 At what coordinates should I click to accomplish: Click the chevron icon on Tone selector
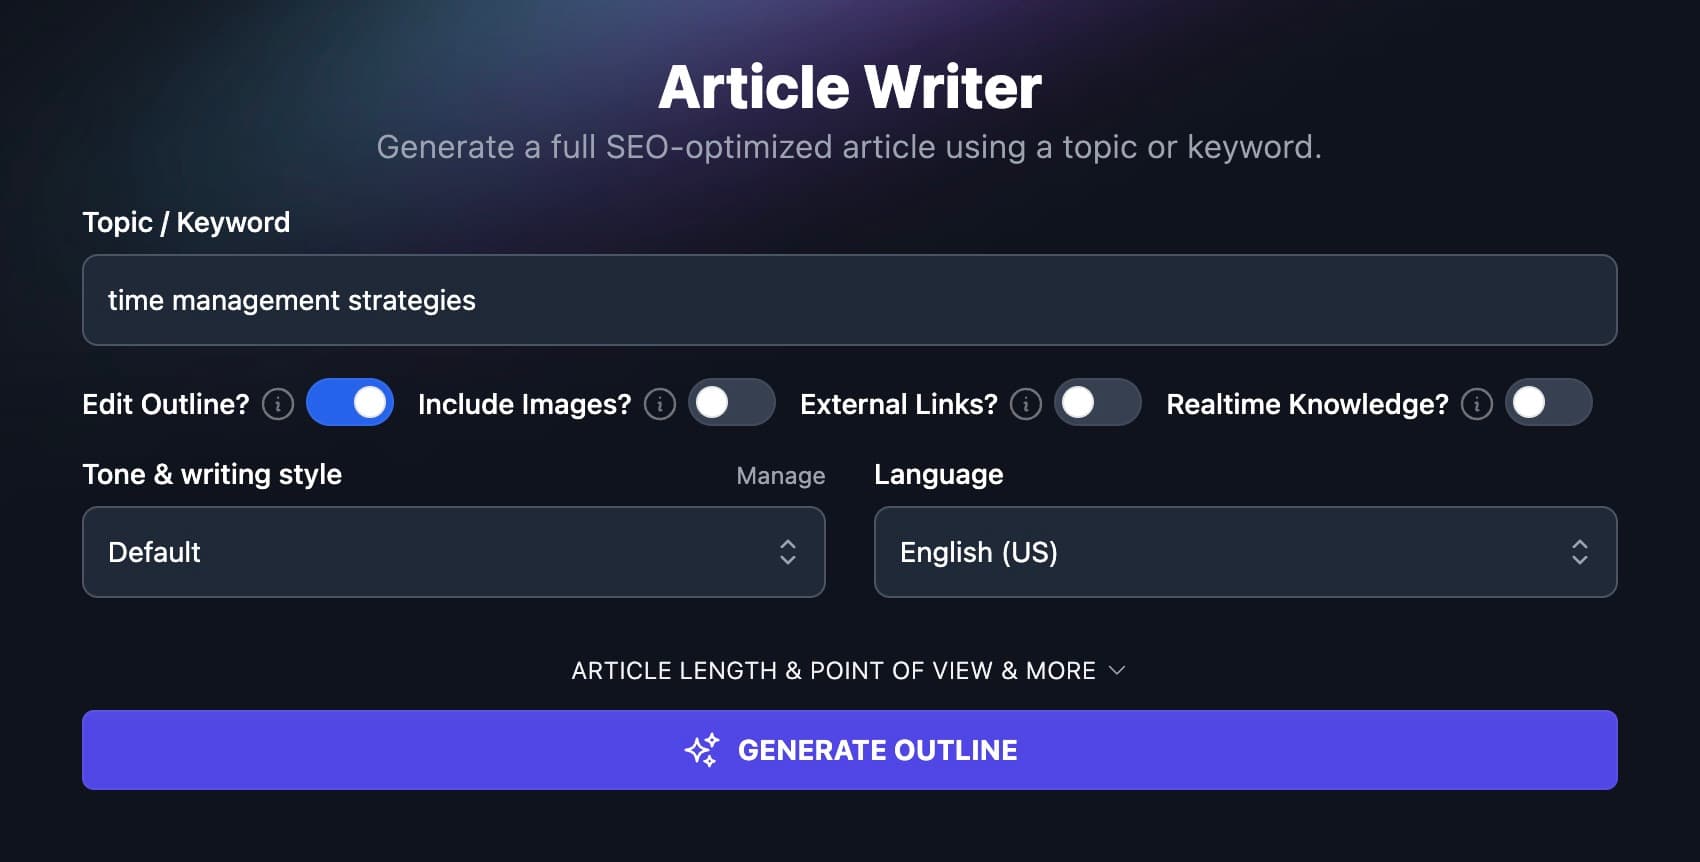tap(789, 551)
